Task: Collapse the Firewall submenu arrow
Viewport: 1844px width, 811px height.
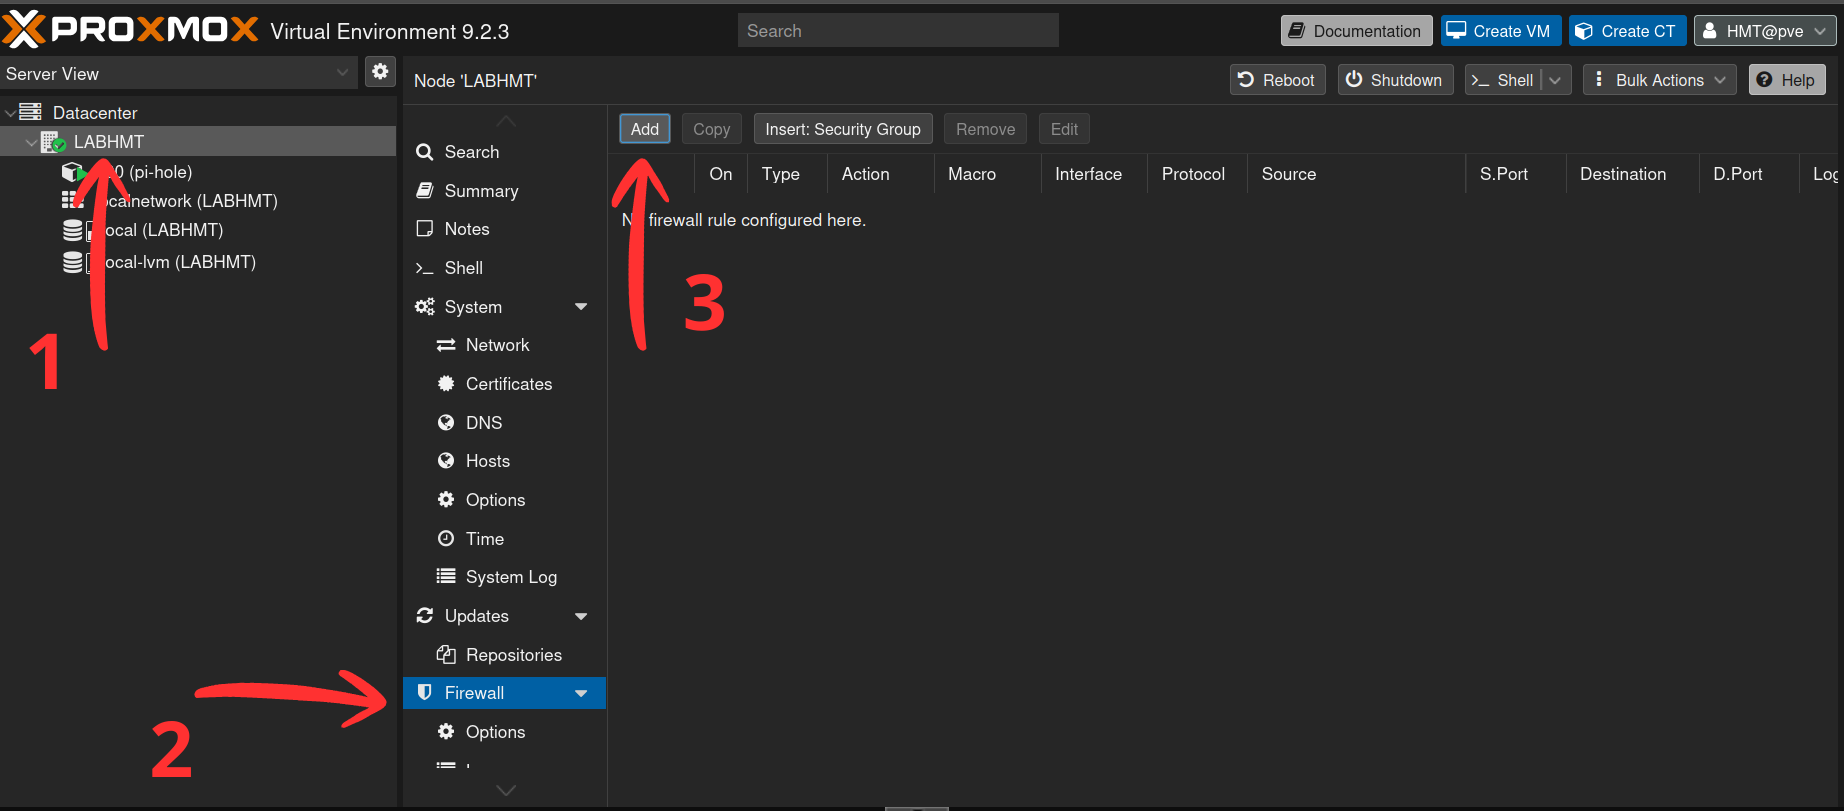Action: [581, 693]
